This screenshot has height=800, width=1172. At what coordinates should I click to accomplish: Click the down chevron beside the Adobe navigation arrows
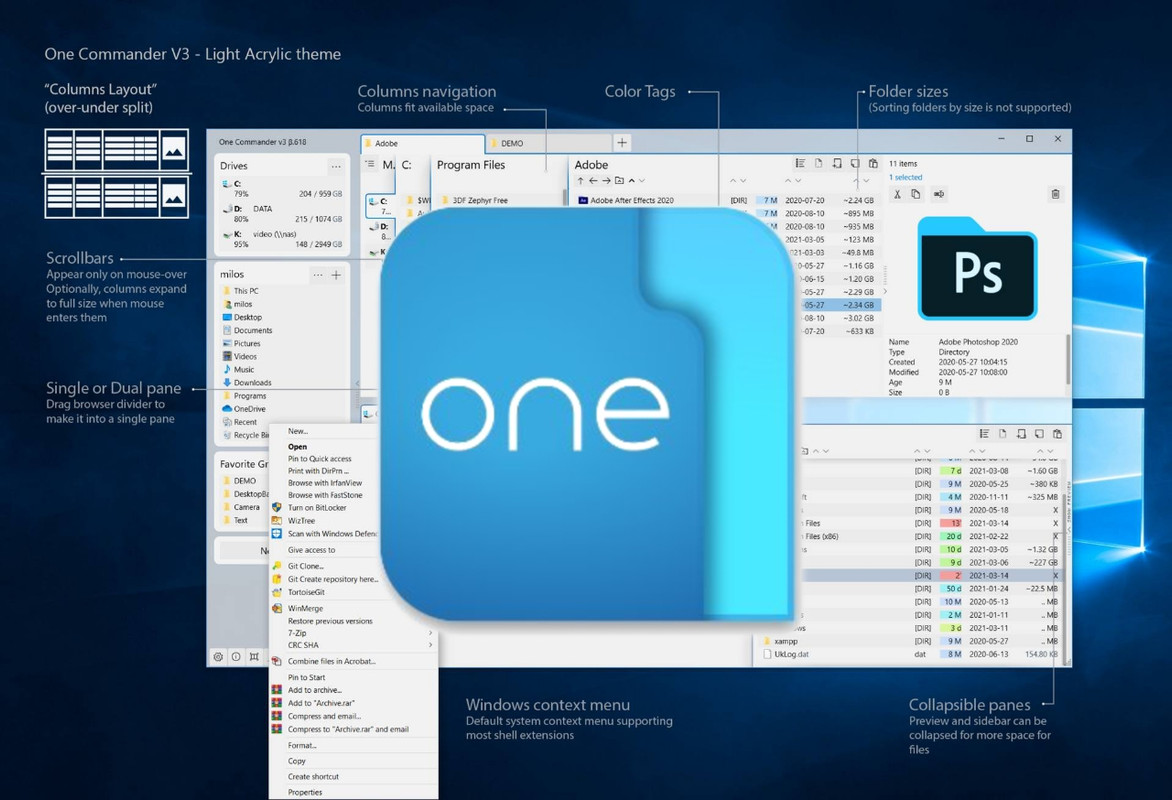coord(642,181)
